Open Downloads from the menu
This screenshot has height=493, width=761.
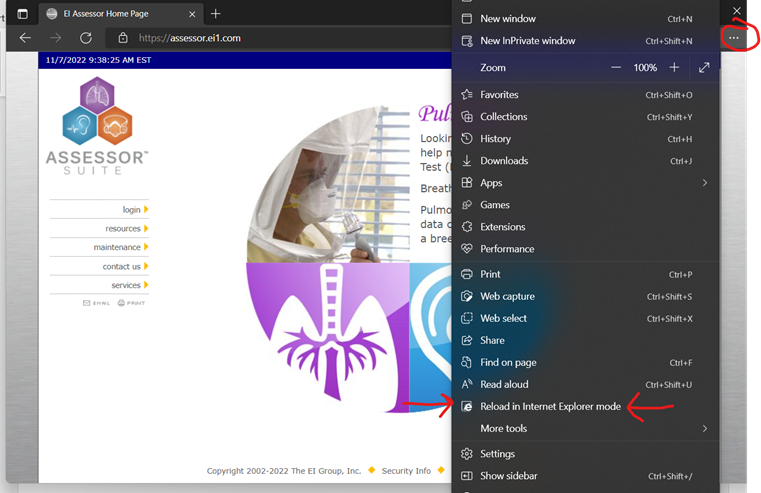tap(585, 161)
